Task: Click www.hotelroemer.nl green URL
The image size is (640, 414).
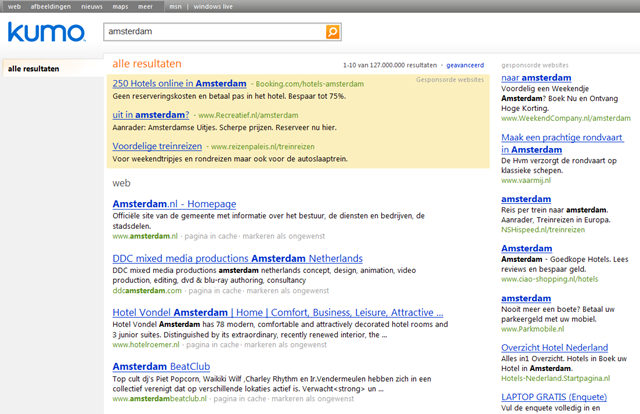Action: 146,345
